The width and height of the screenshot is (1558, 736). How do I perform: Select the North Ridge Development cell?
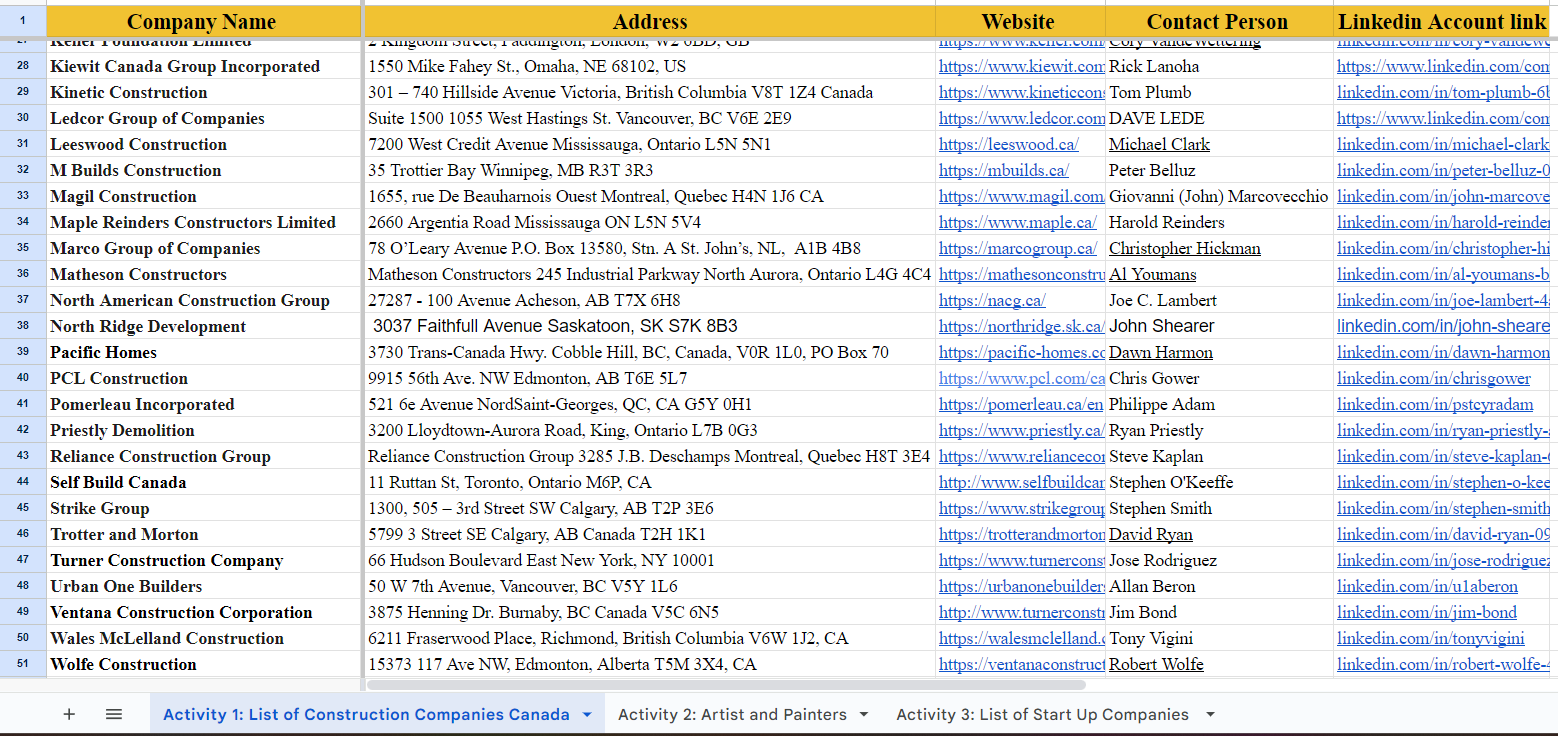pyautogui.click(x=203, y=327)
